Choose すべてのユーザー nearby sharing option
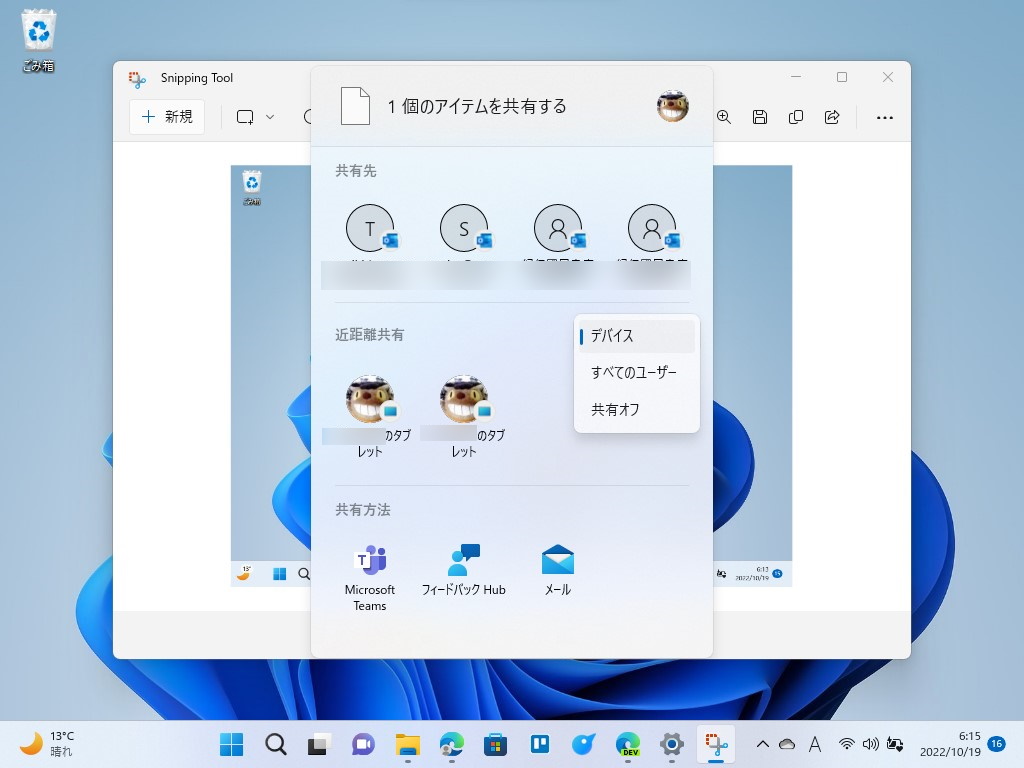 click(637, 372)
